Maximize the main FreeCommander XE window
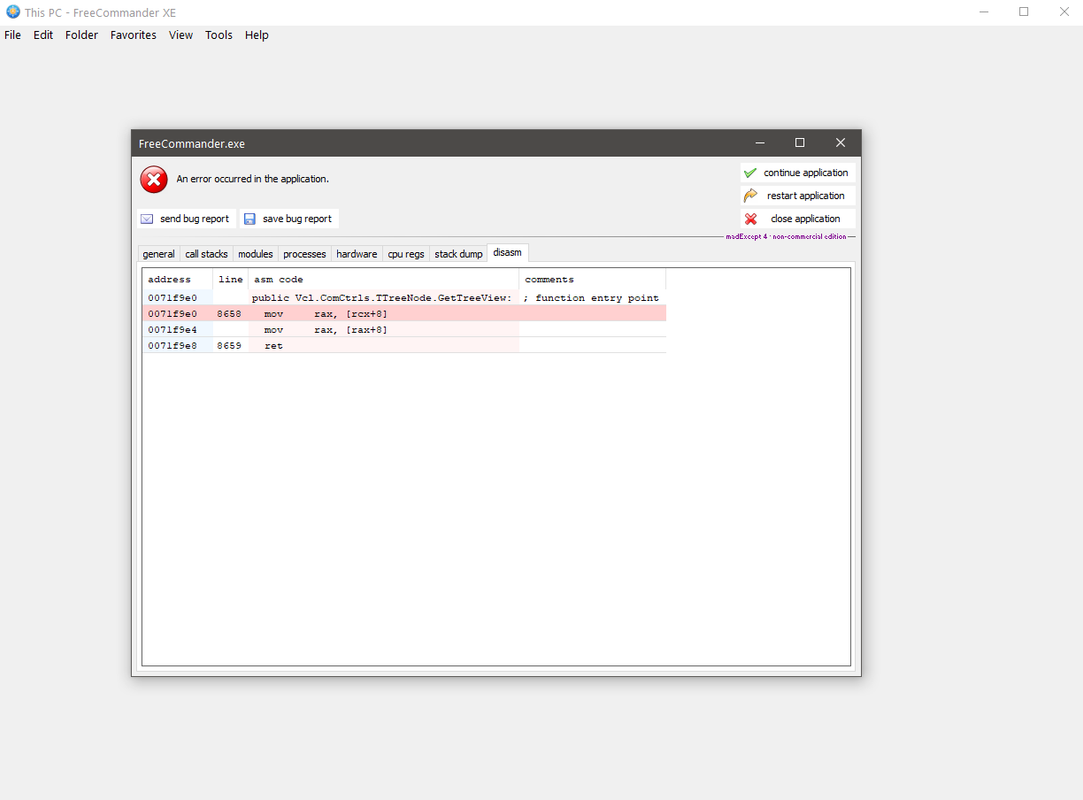 (x=1024, y=12)
